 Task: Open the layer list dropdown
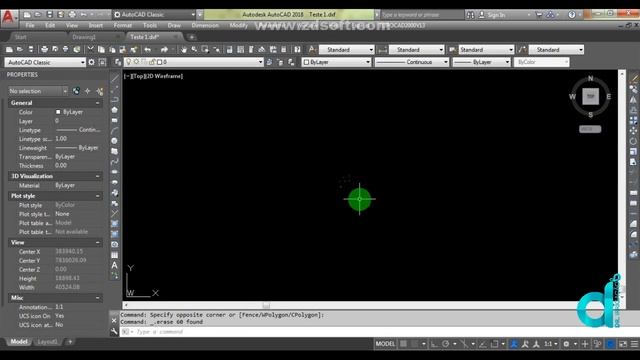pyautogui.click(x=260, y=62)
